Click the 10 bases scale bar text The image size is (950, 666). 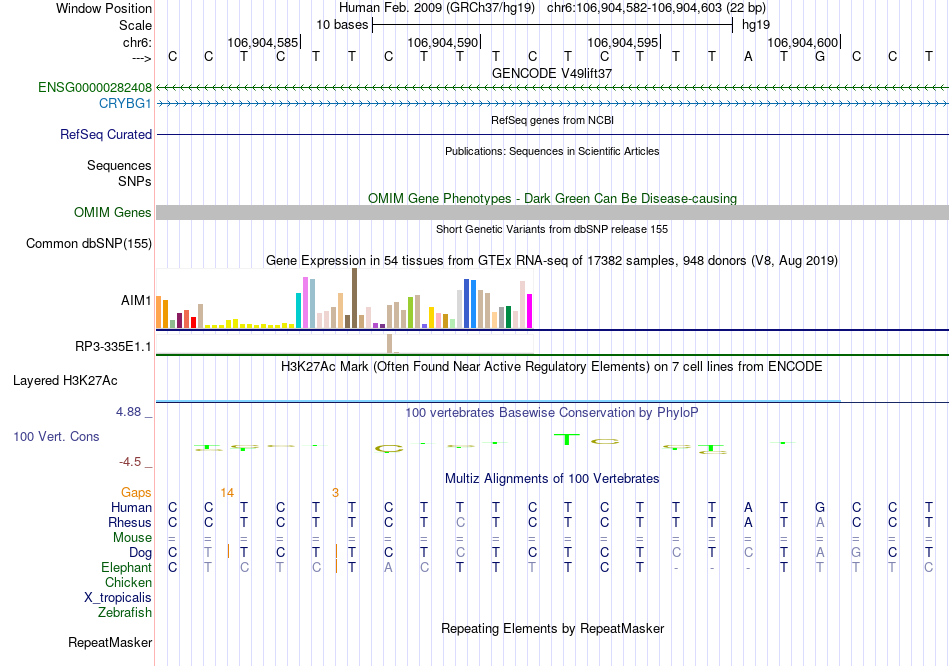point(342,25)
